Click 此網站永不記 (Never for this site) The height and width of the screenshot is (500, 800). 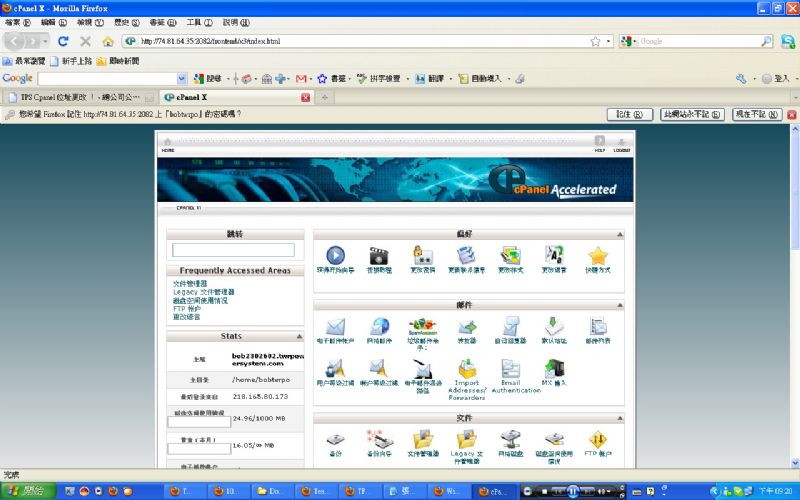692,114
